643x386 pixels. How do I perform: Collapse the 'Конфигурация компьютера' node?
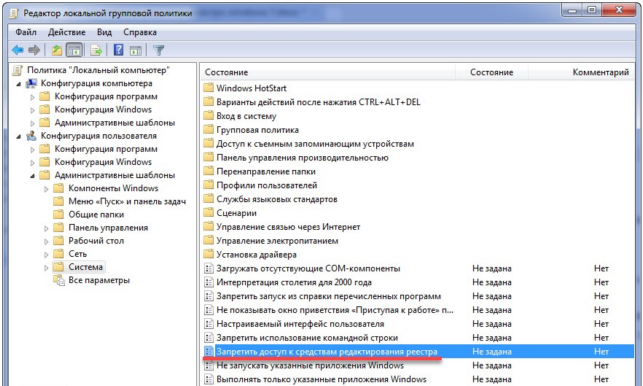point(19,84)
